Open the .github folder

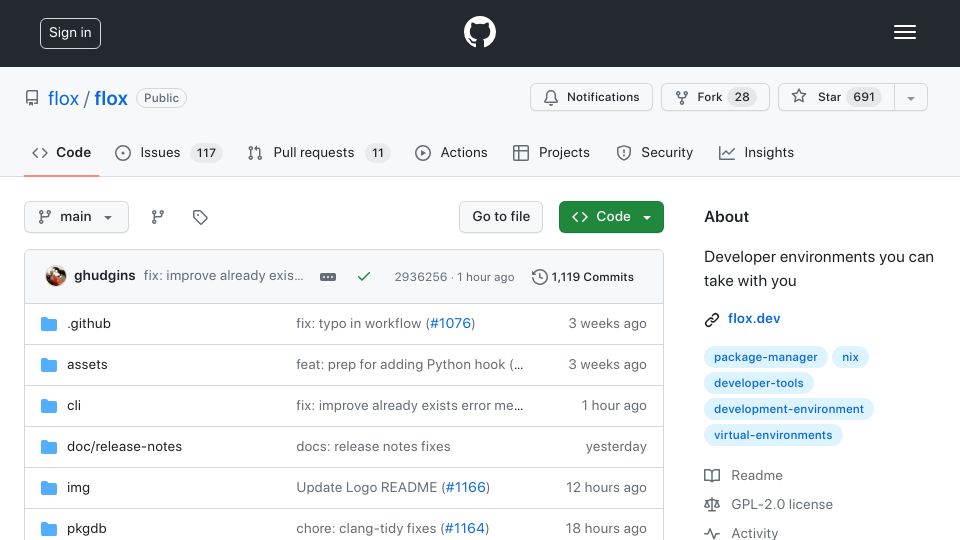[x=89, y=323]
